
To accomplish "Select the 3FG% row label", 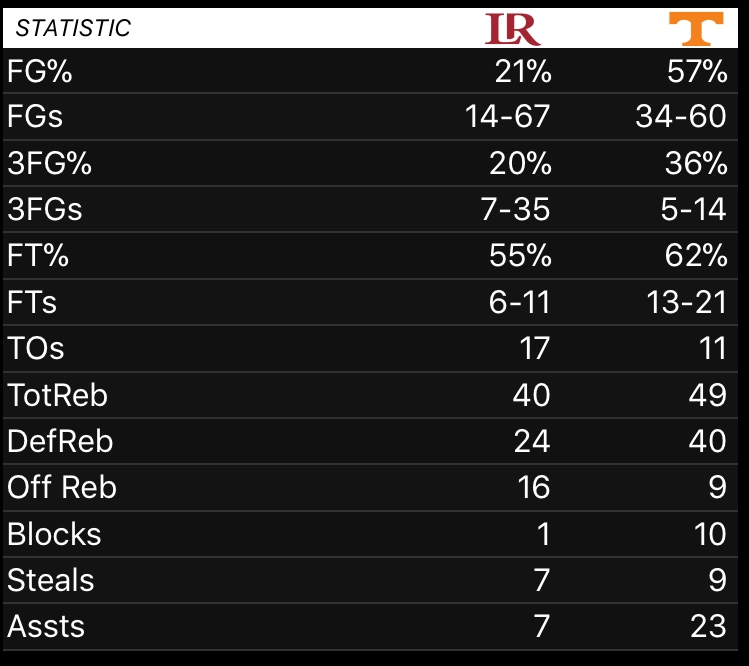I will 49,163.
